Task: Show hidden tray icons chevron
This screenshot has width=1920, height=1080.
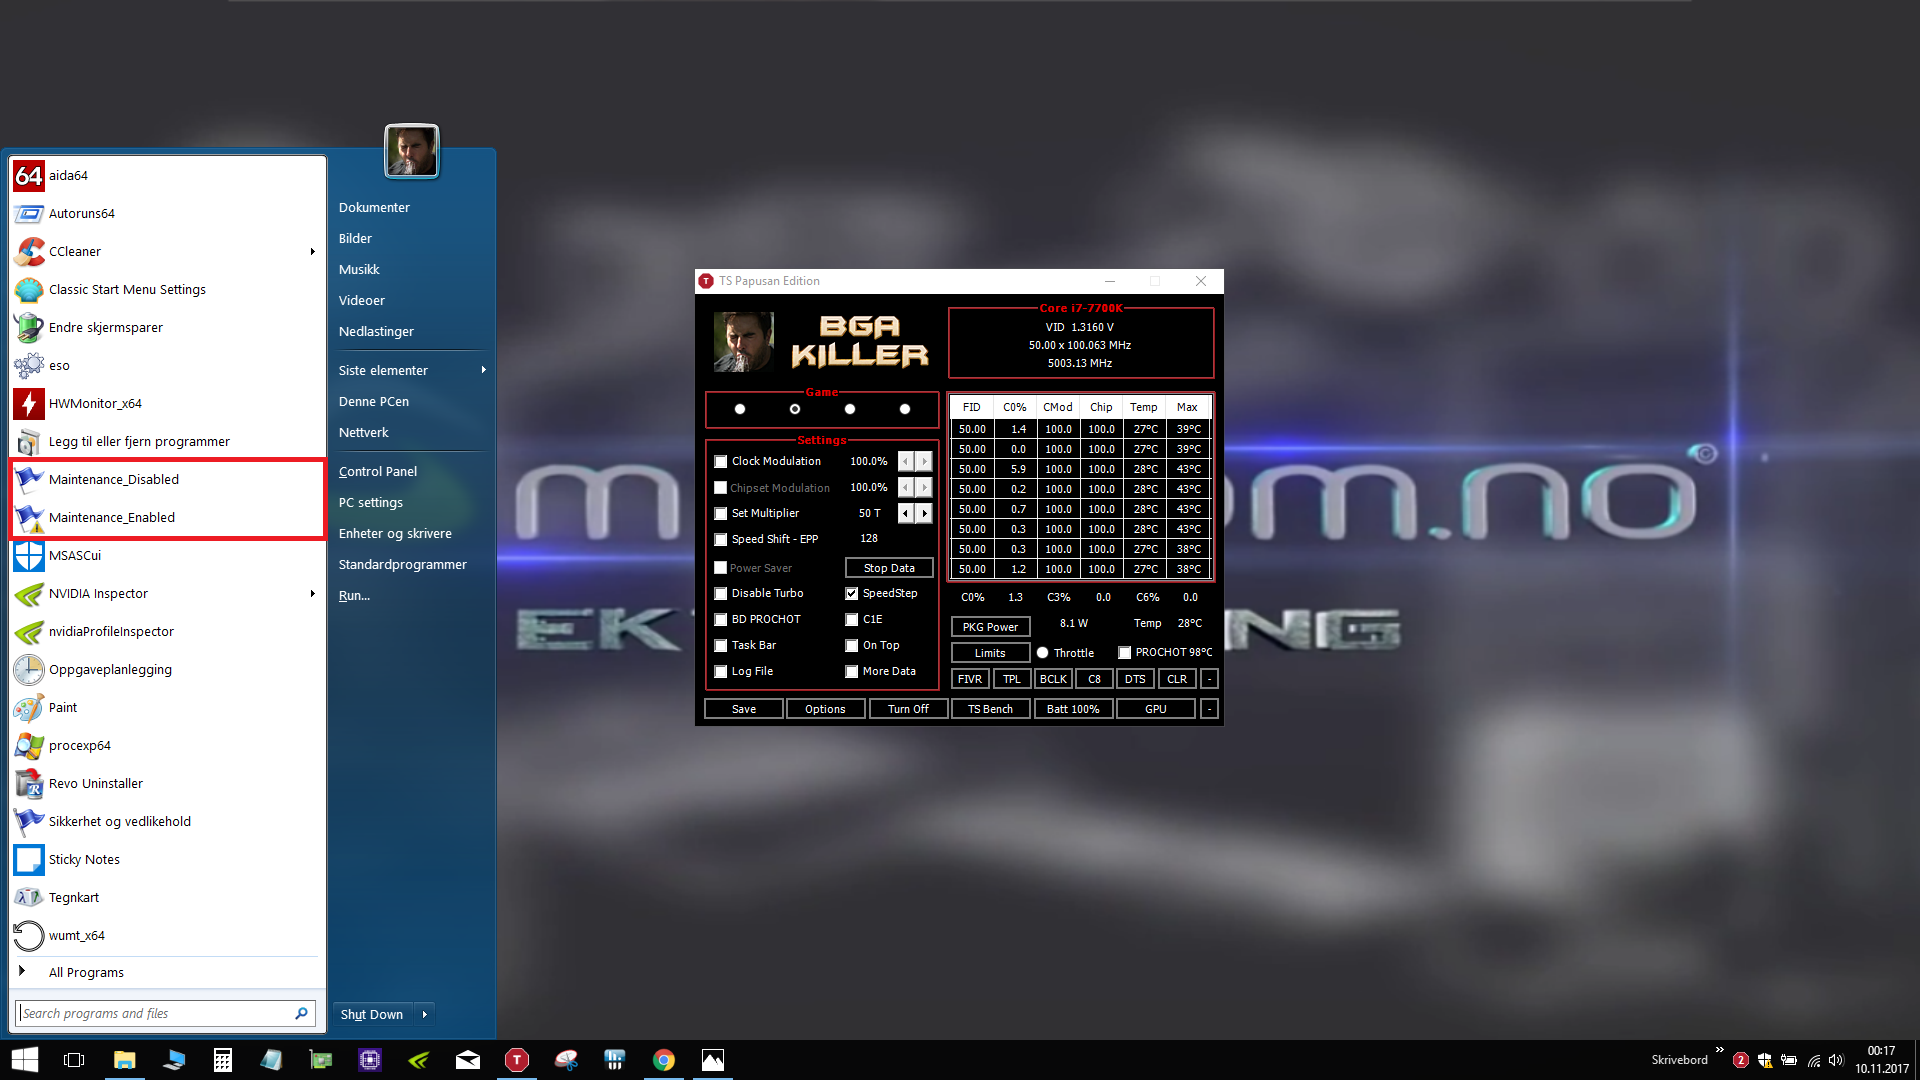Action: [1719, 1050]
